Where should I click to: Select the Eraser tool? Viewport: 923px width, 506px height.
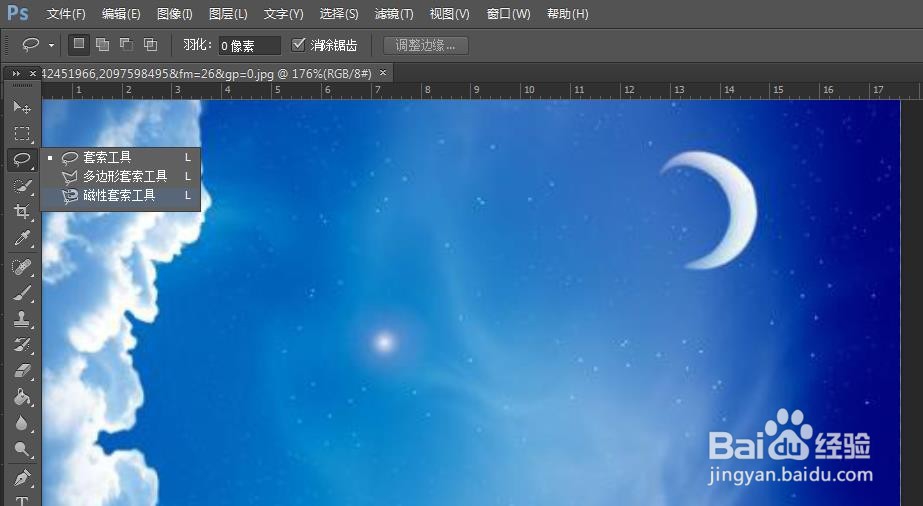(22, 371)
